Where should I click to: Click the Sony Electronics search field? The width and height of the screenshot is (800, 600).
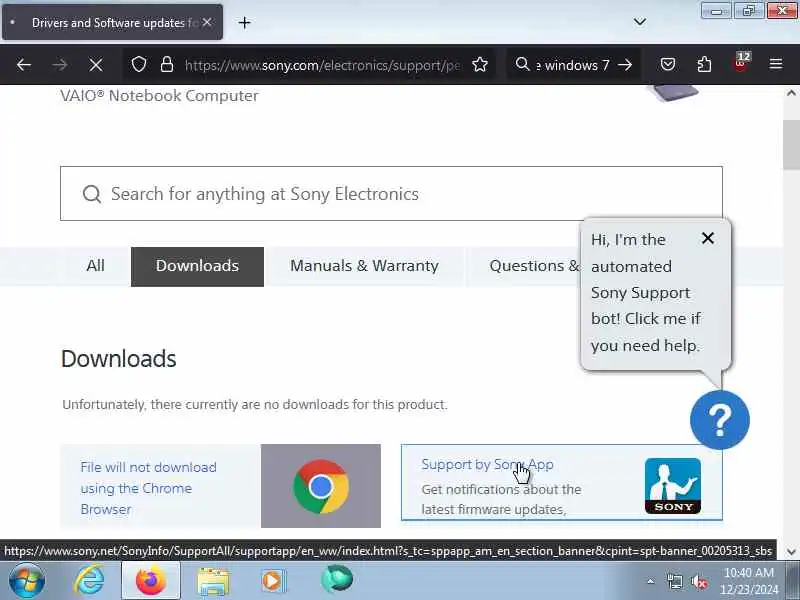[391, 193]
